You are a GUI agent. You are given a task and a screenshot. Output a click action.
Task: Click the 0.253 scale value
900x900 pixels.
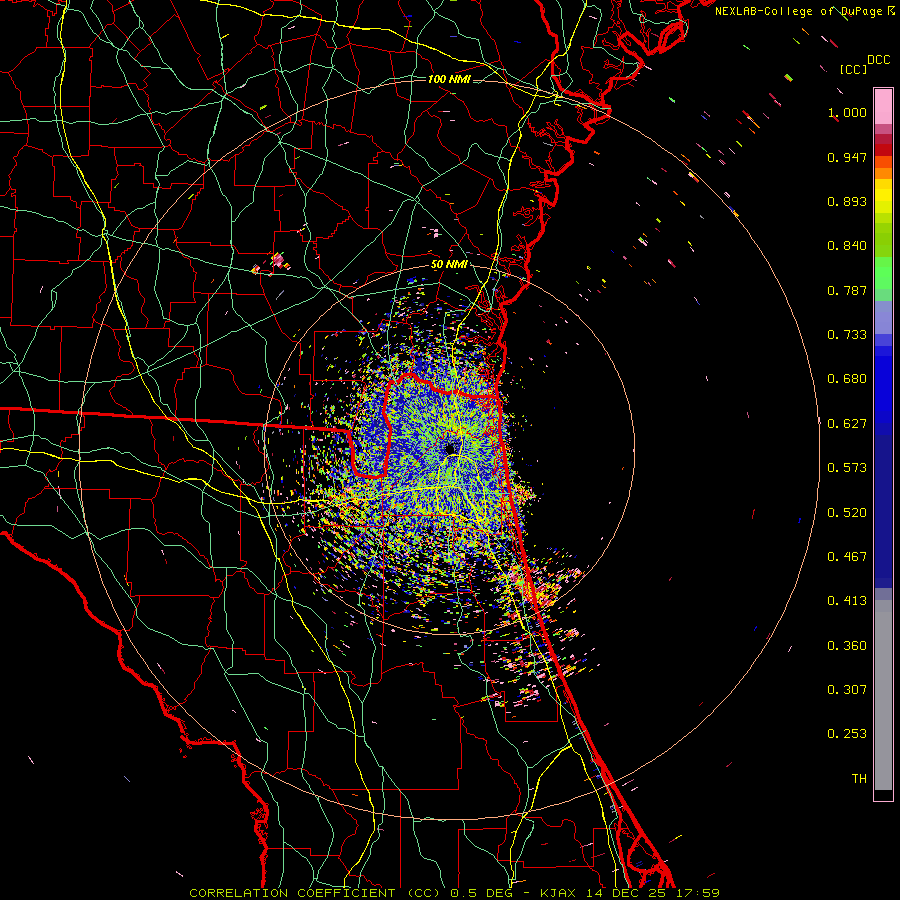pos(847,734)
